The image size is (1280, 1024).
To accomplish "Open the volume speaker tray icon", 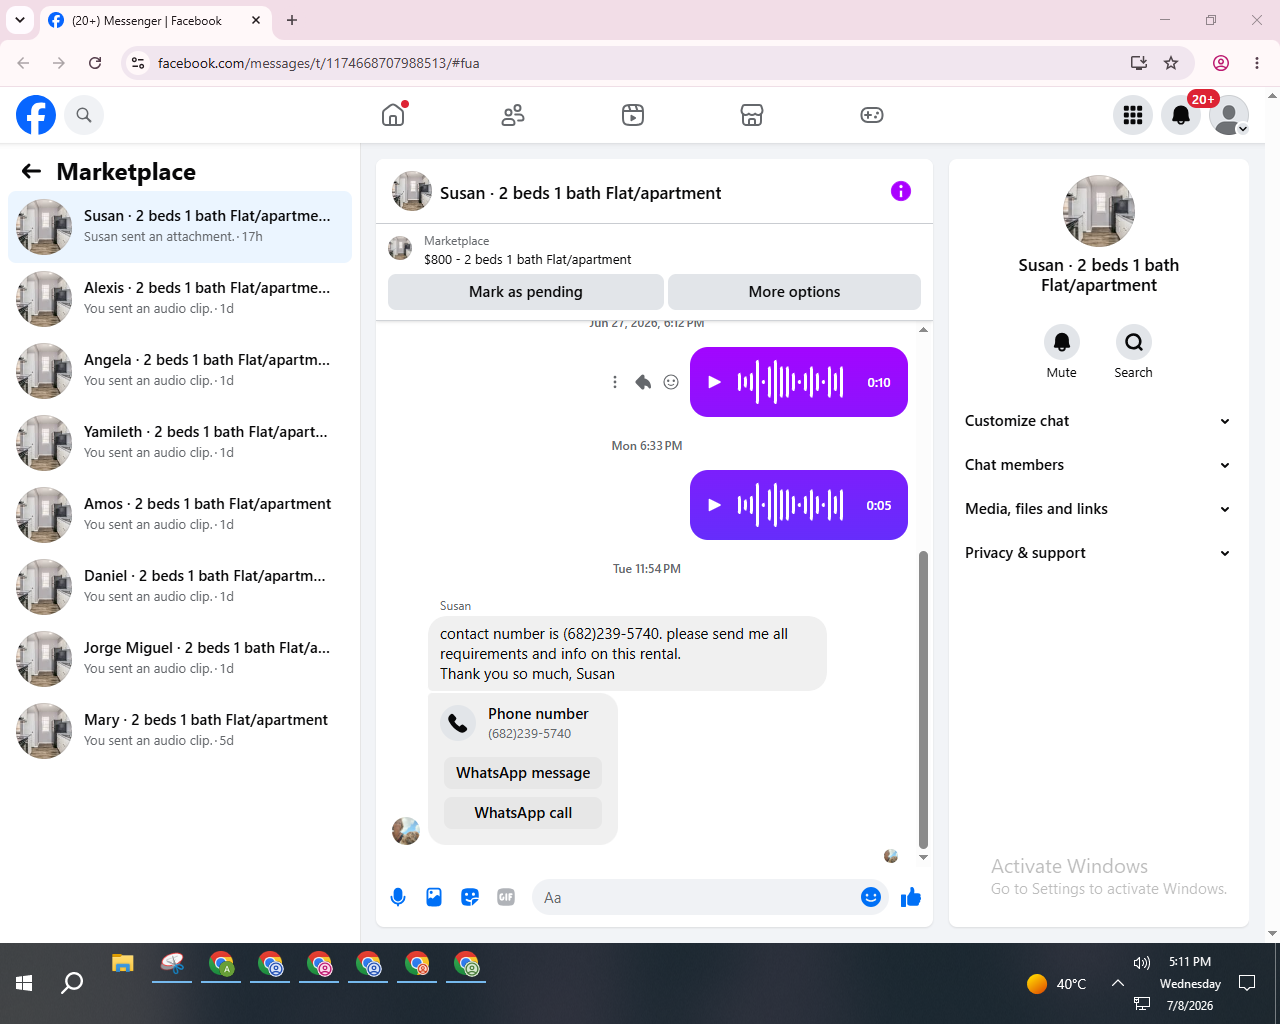I will tap(1142, 963).
